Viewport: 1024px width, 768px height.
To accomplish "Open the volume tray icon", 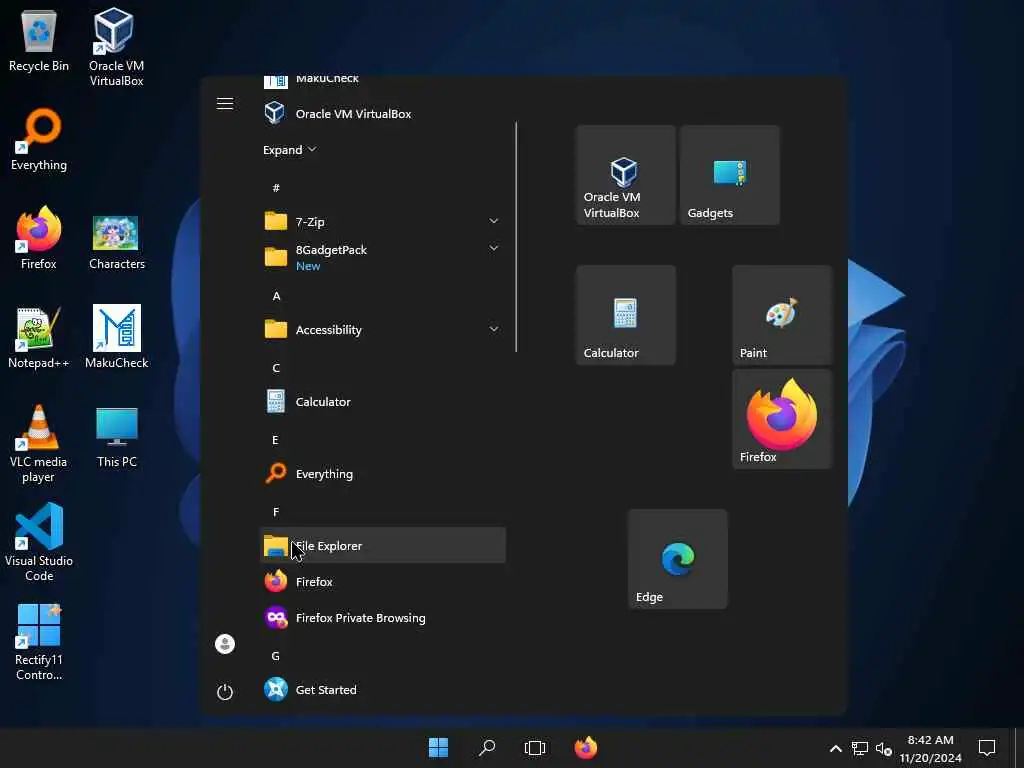I will coord(884,748).
